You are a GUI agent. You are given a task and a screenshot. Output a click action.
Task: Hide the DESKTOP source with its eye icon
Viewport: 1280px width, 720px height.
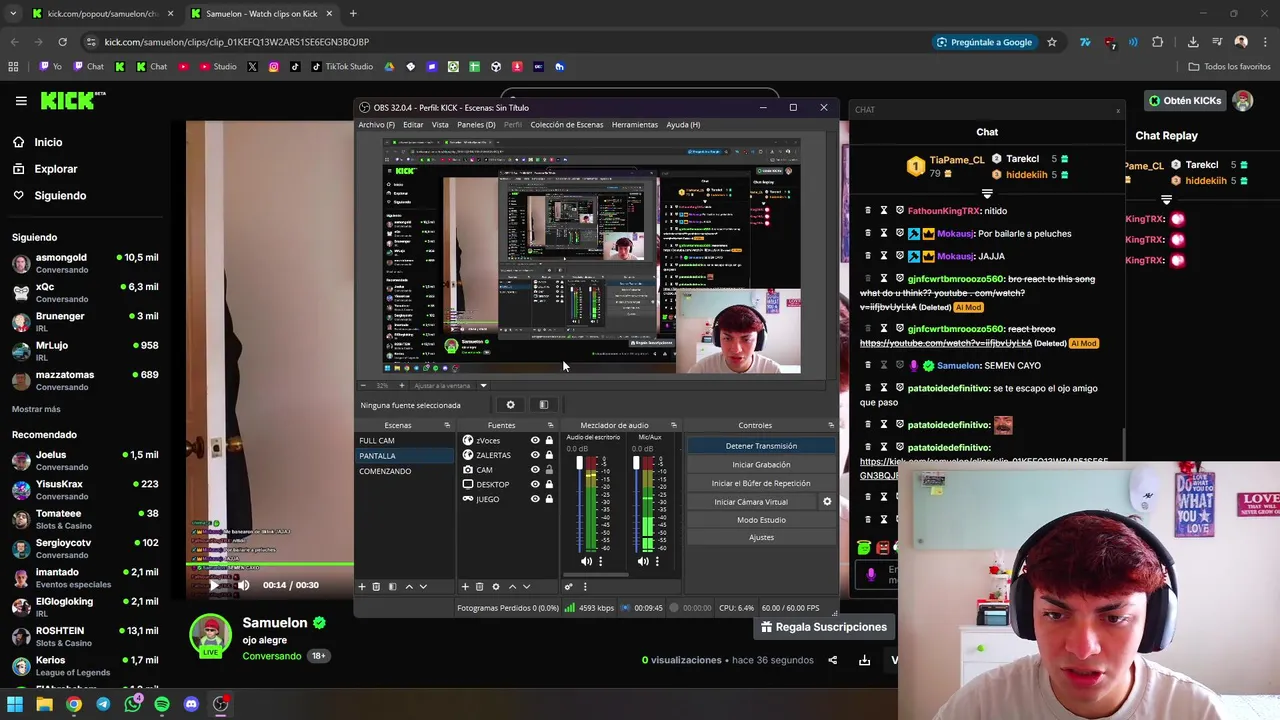click(535, 484)
